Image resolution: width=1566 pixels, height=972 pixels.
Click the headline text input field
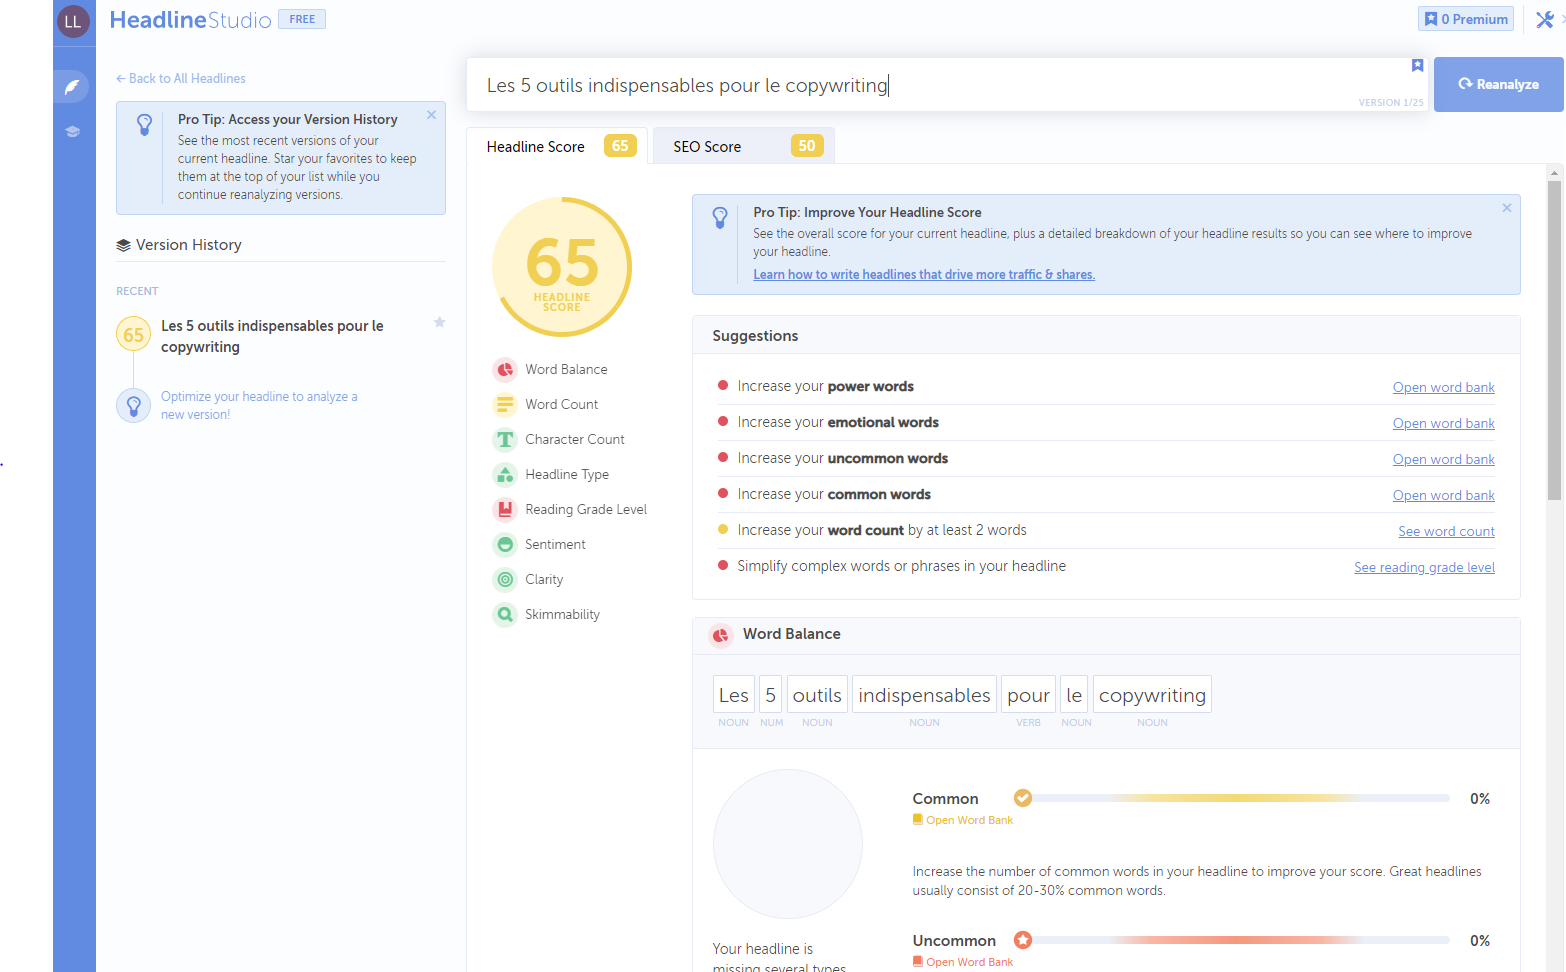pyautogui.click(x=920, y=85)
